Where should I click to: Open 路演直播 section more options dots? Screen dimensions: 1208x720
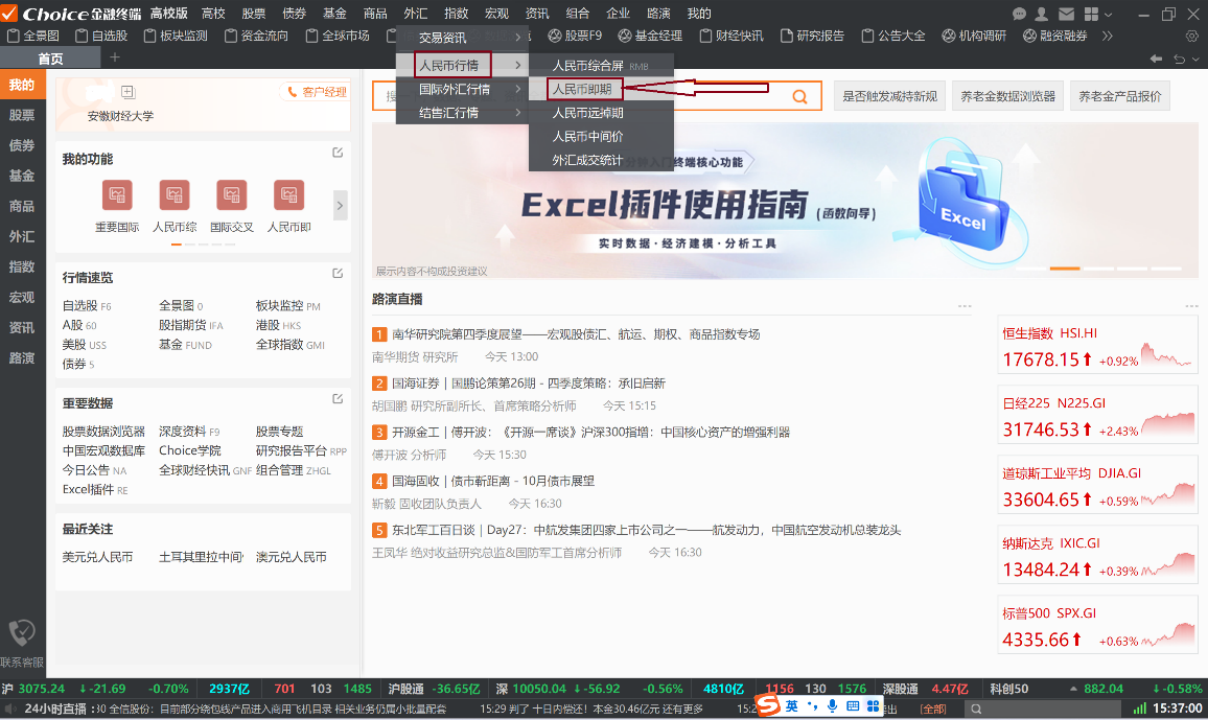964,306
